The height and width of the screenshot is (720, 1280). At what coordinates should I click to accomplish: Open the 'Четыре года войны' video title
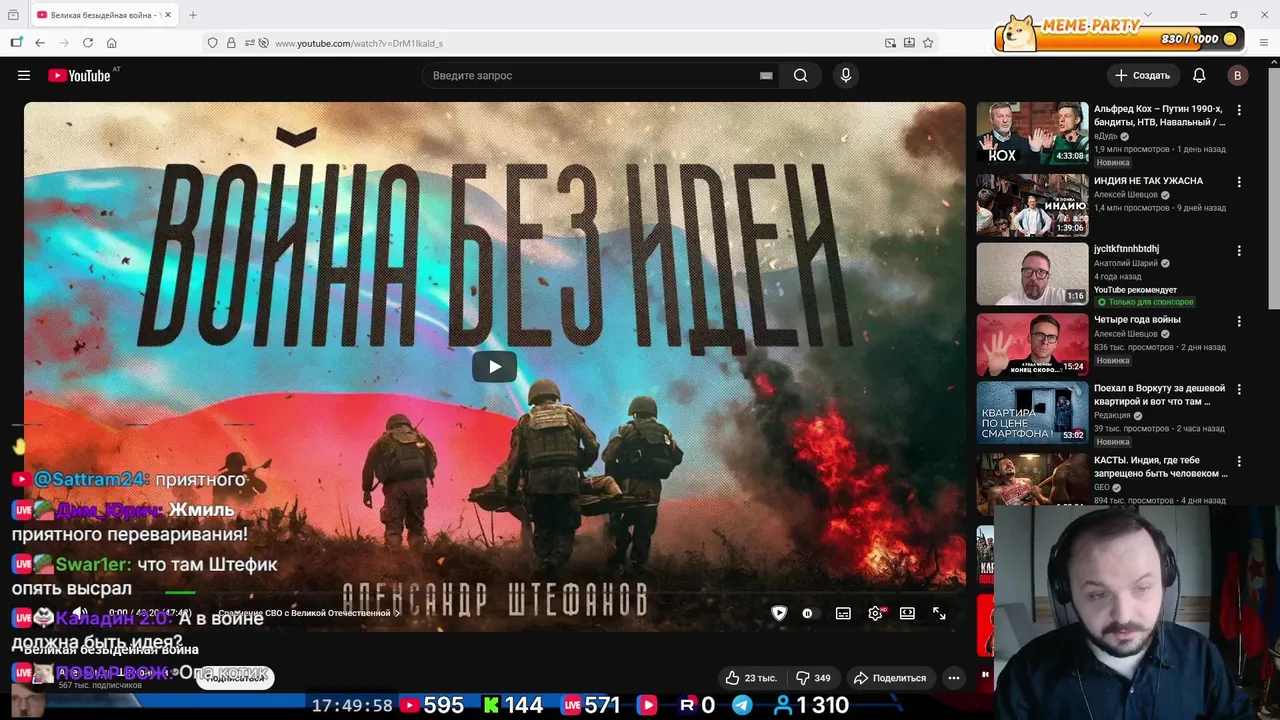[1137, 320]
